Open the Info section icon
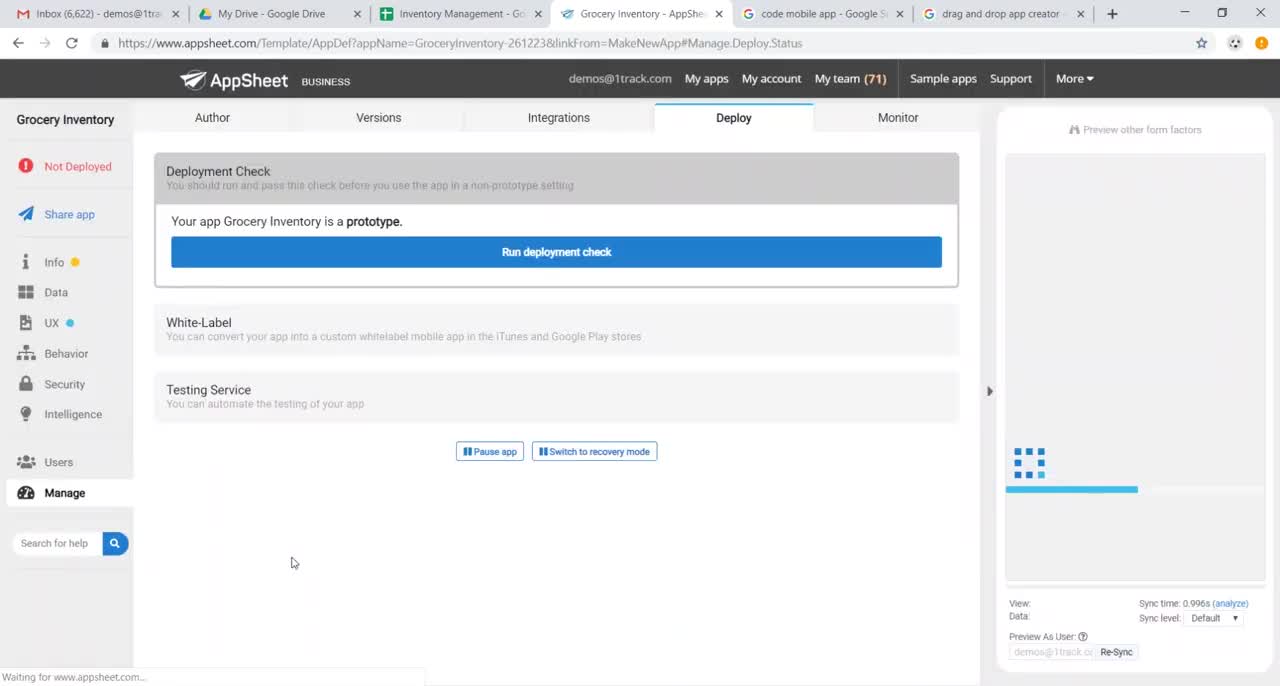This screenshot has width=1280, height=686. tap(26, 262)
